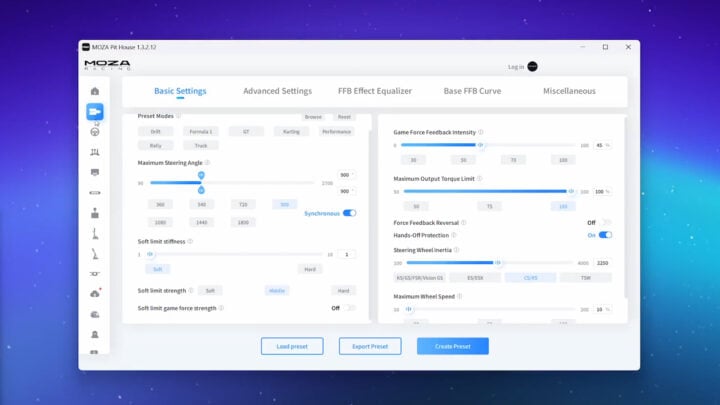Enable Force Feedback Reversal switch
This screenshot has width=720, height=405.
605,222
